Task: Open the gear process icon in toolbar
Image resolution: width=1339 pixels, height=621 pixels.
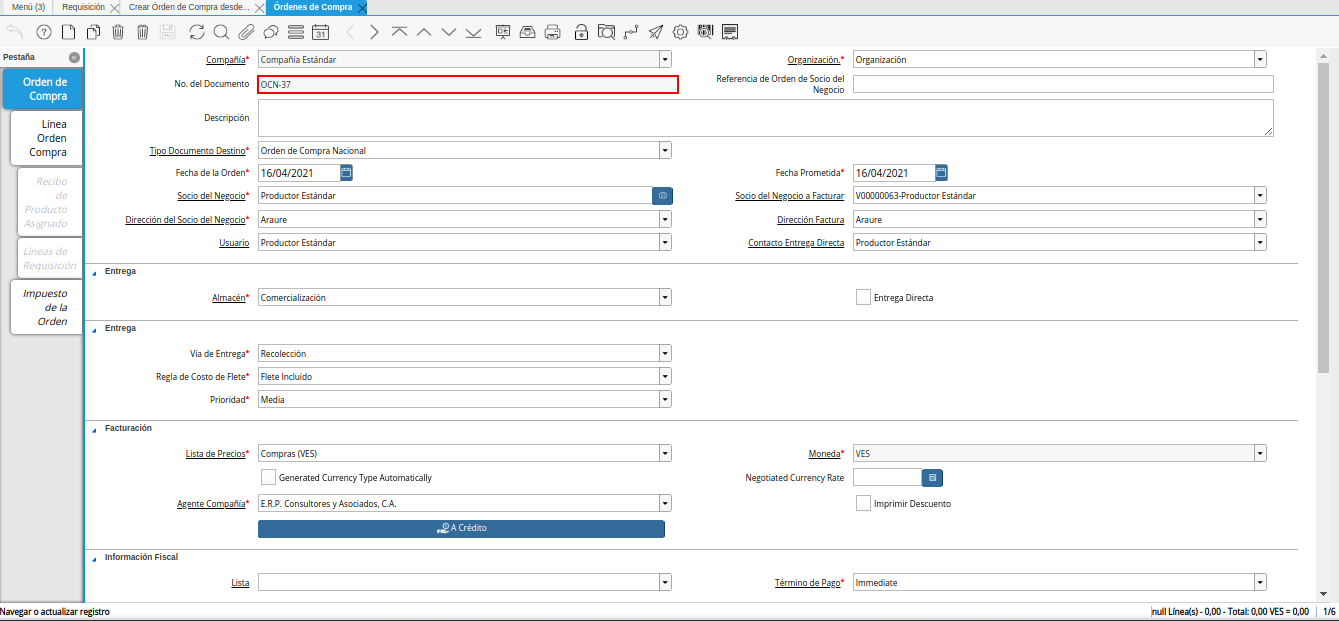Action: (x=680, y=32)
